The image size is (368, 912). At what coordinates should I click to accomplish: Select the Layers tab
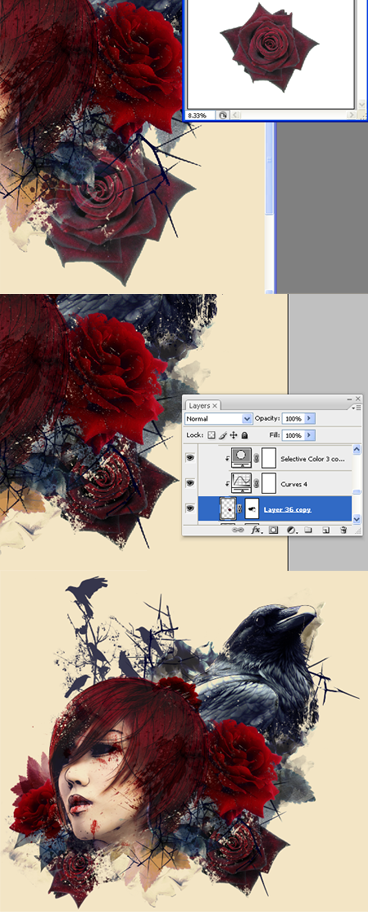[x=199, y=405]
